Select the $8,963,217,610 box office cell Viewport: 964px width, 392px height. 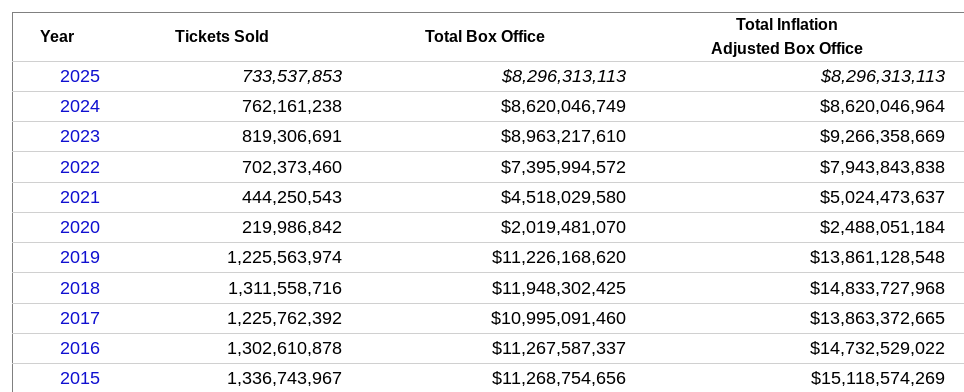(563, 136)
